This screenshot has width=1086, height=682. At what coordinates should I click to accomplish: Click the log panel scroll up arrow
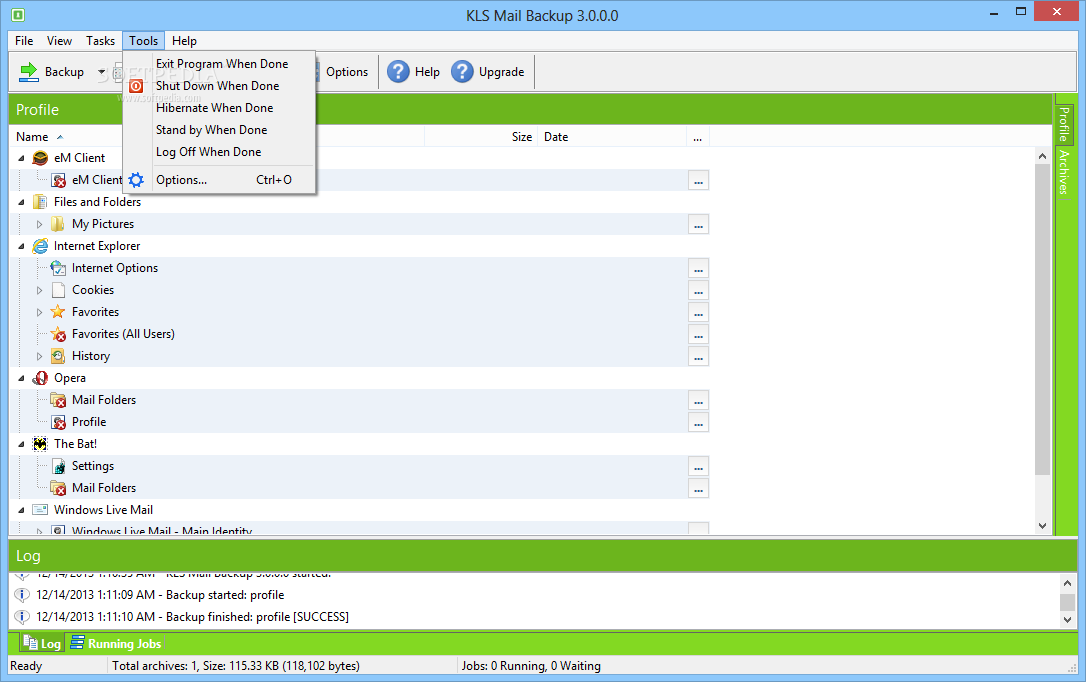pos(1067,583)
